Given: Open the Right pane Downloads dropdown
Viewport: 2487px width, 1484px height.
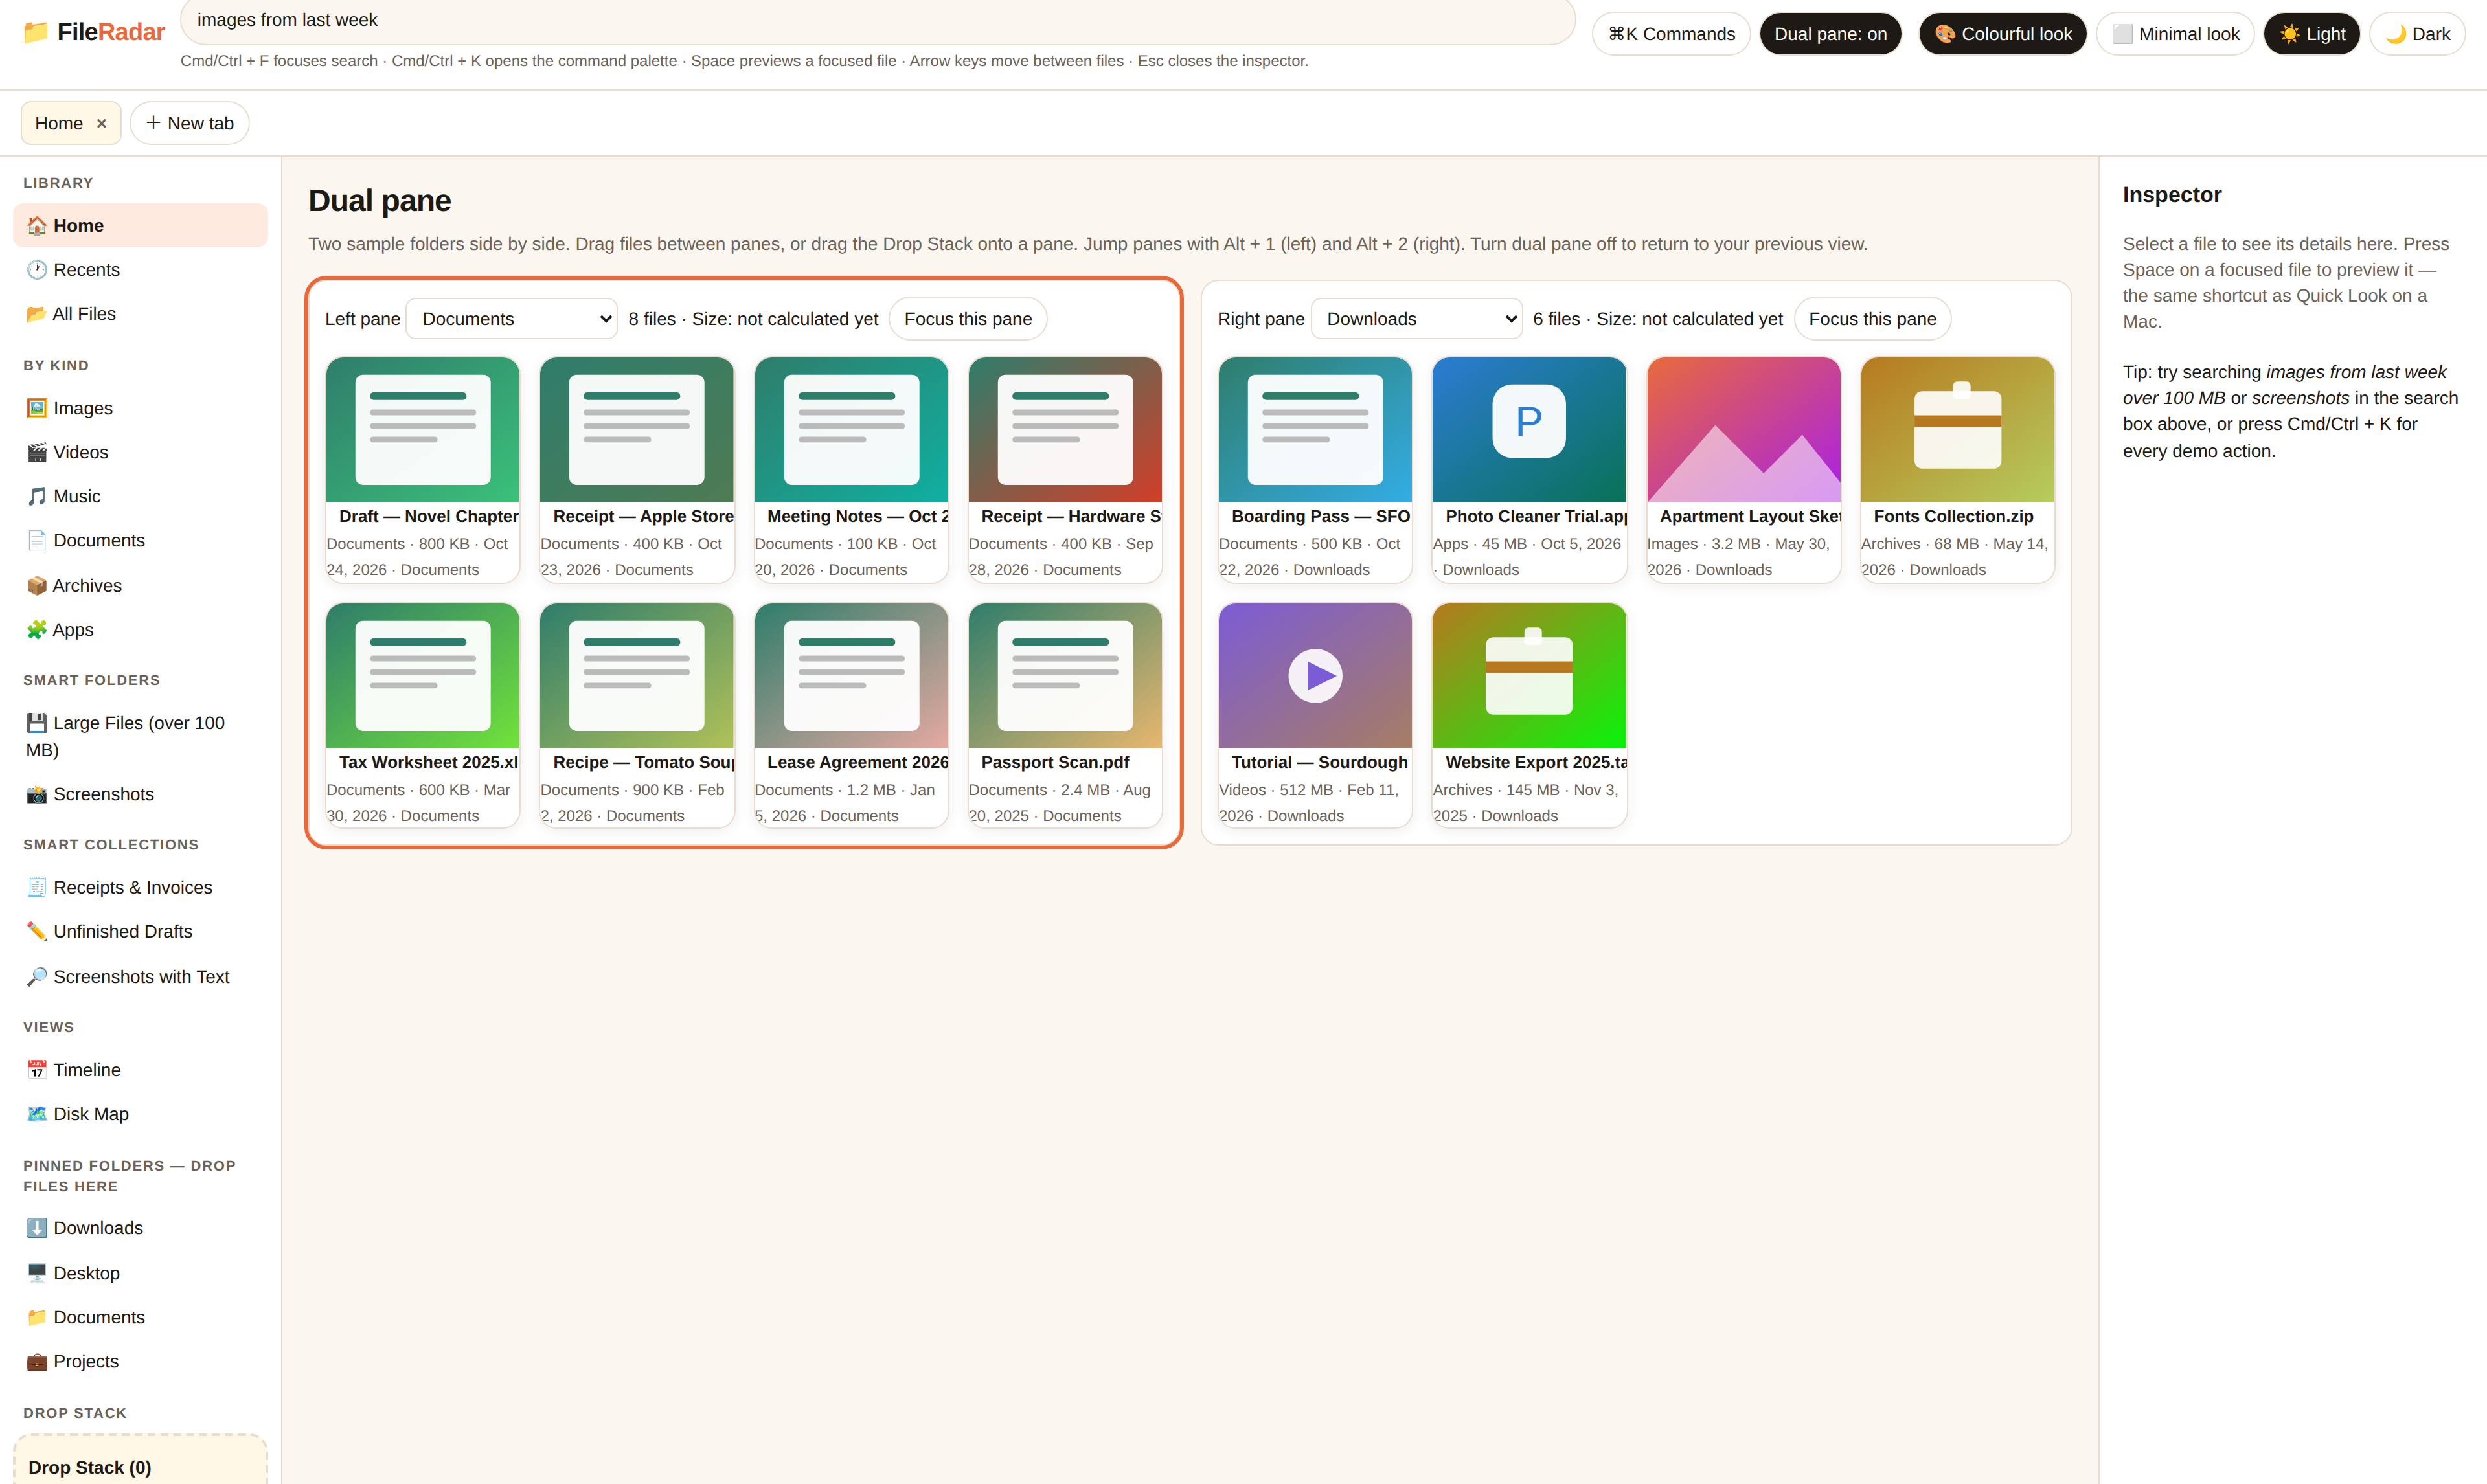Looking at the screenshot, I should [x=1416, y=318].
